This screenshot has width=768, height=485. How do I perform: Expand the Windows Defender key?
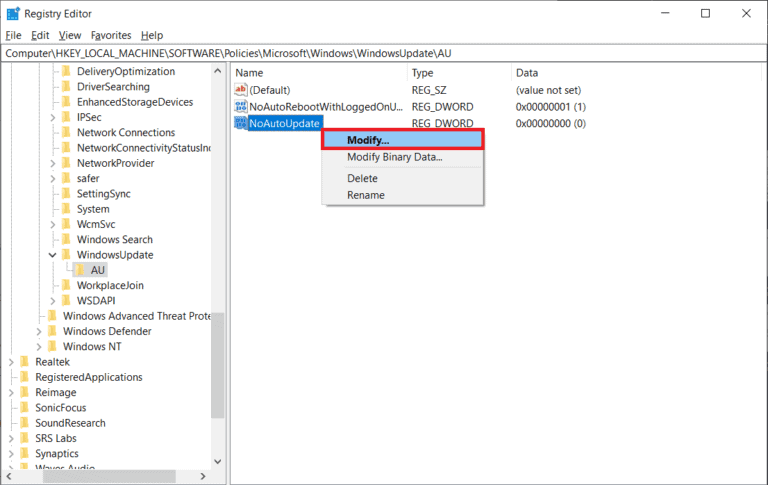coord(39,332)
